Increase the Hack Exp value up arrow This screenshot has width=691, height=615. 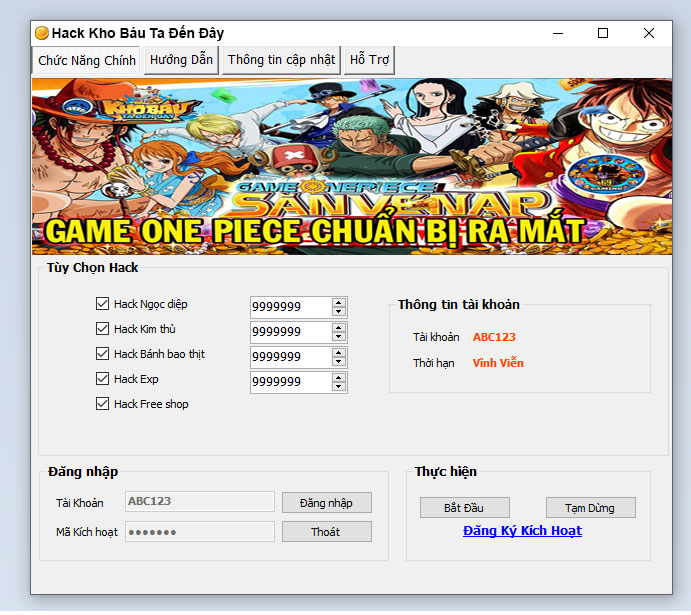[338, 378]
